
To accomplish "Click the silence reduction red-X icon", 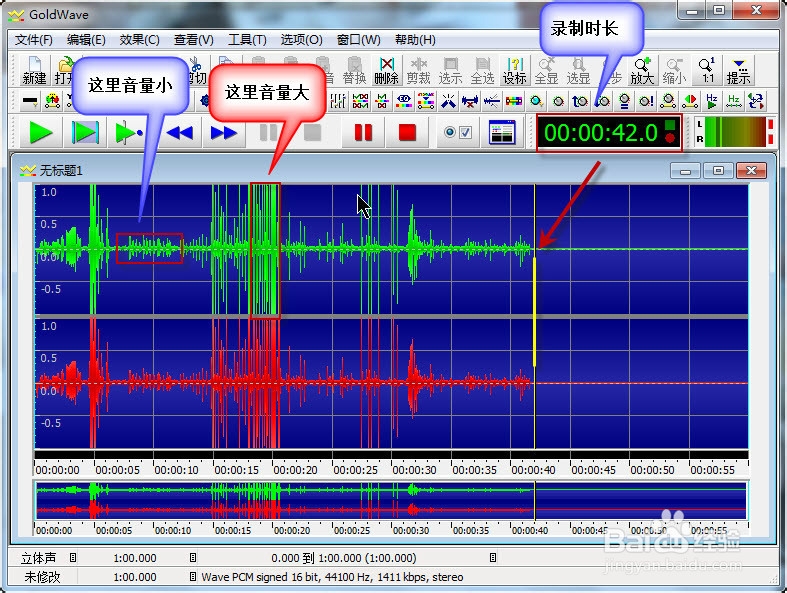I will pyautogui.click(x=470, y=101).
